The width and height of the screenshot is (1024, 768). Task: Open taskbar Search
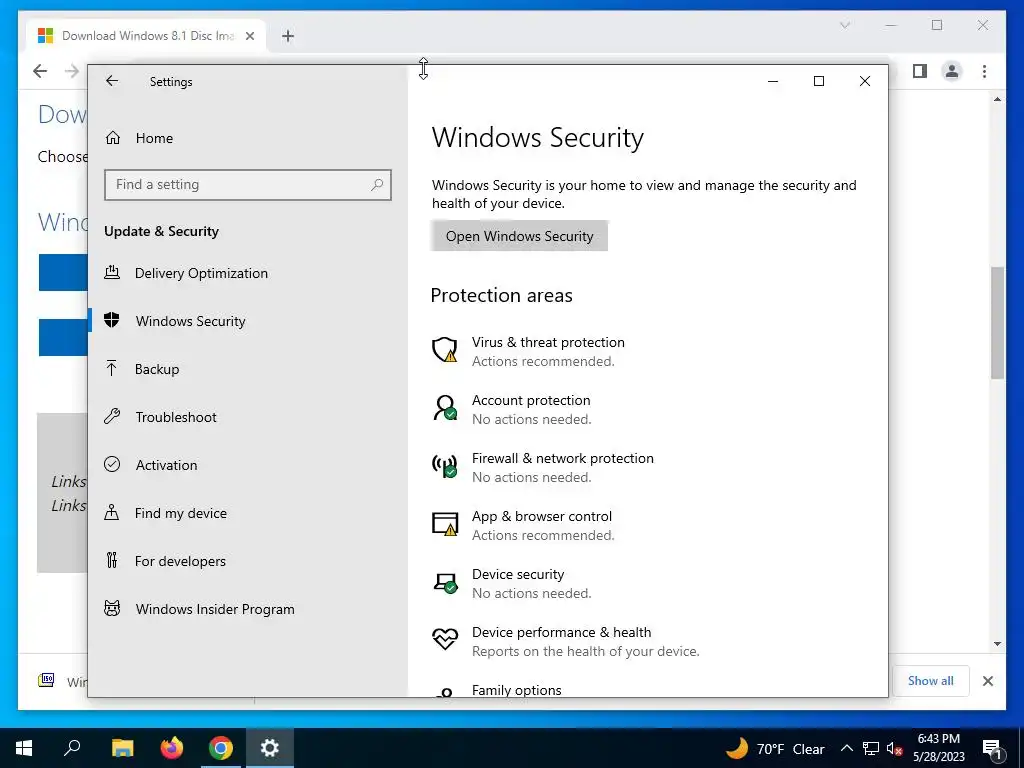coord(72,748)
